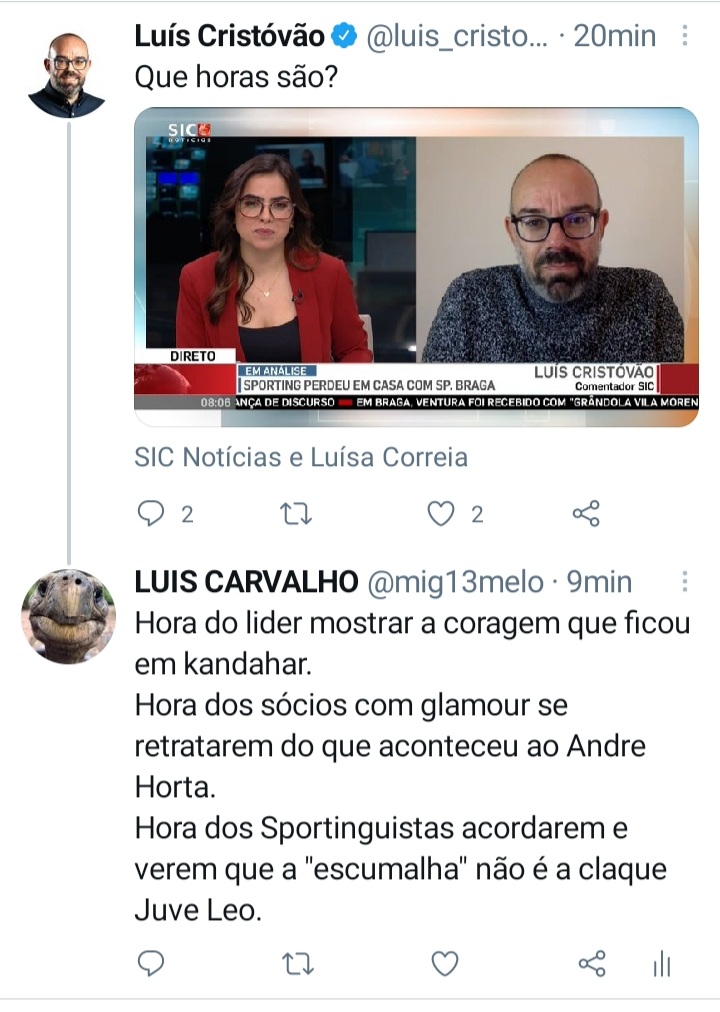Share LUIS CARVALHO's reply
This screenshot has height=1012, width=720.
point(592,964)
